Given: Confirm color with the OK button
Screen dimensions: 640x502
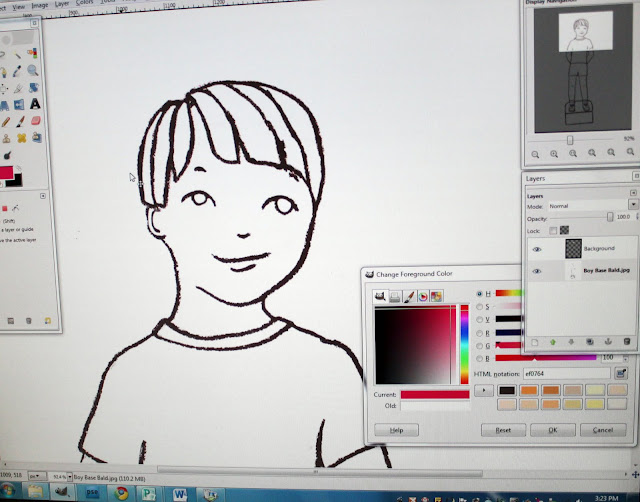Looking at the screenshot, I should coord(553,430).
